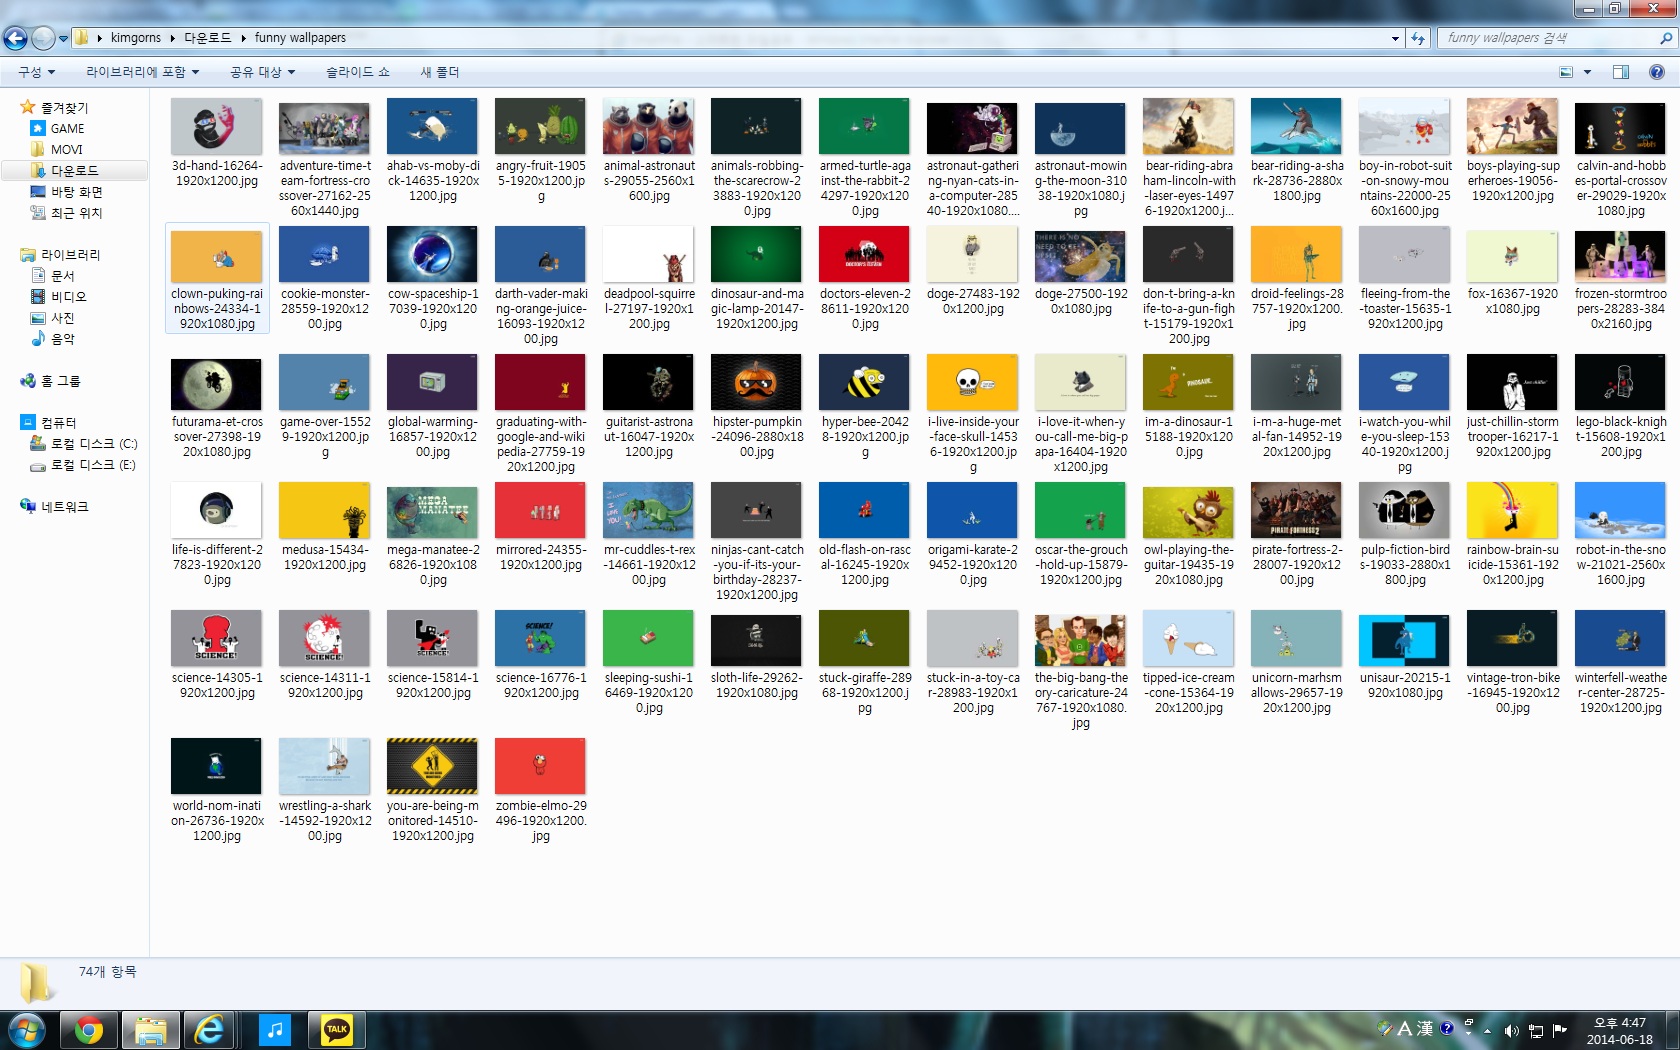
Task: Click the Help question mark icon
Action: click(x=1656, y=72)
